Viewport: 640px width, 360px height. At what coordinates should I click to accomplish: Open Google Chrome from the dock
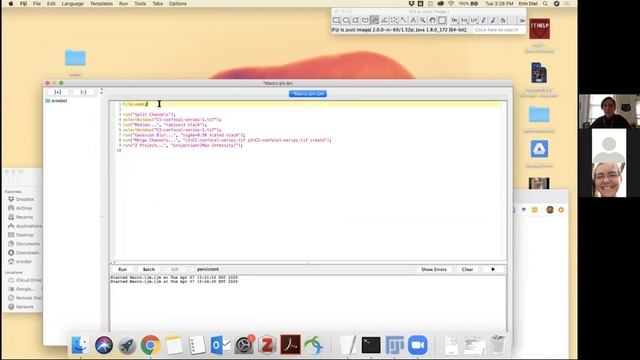150,345
